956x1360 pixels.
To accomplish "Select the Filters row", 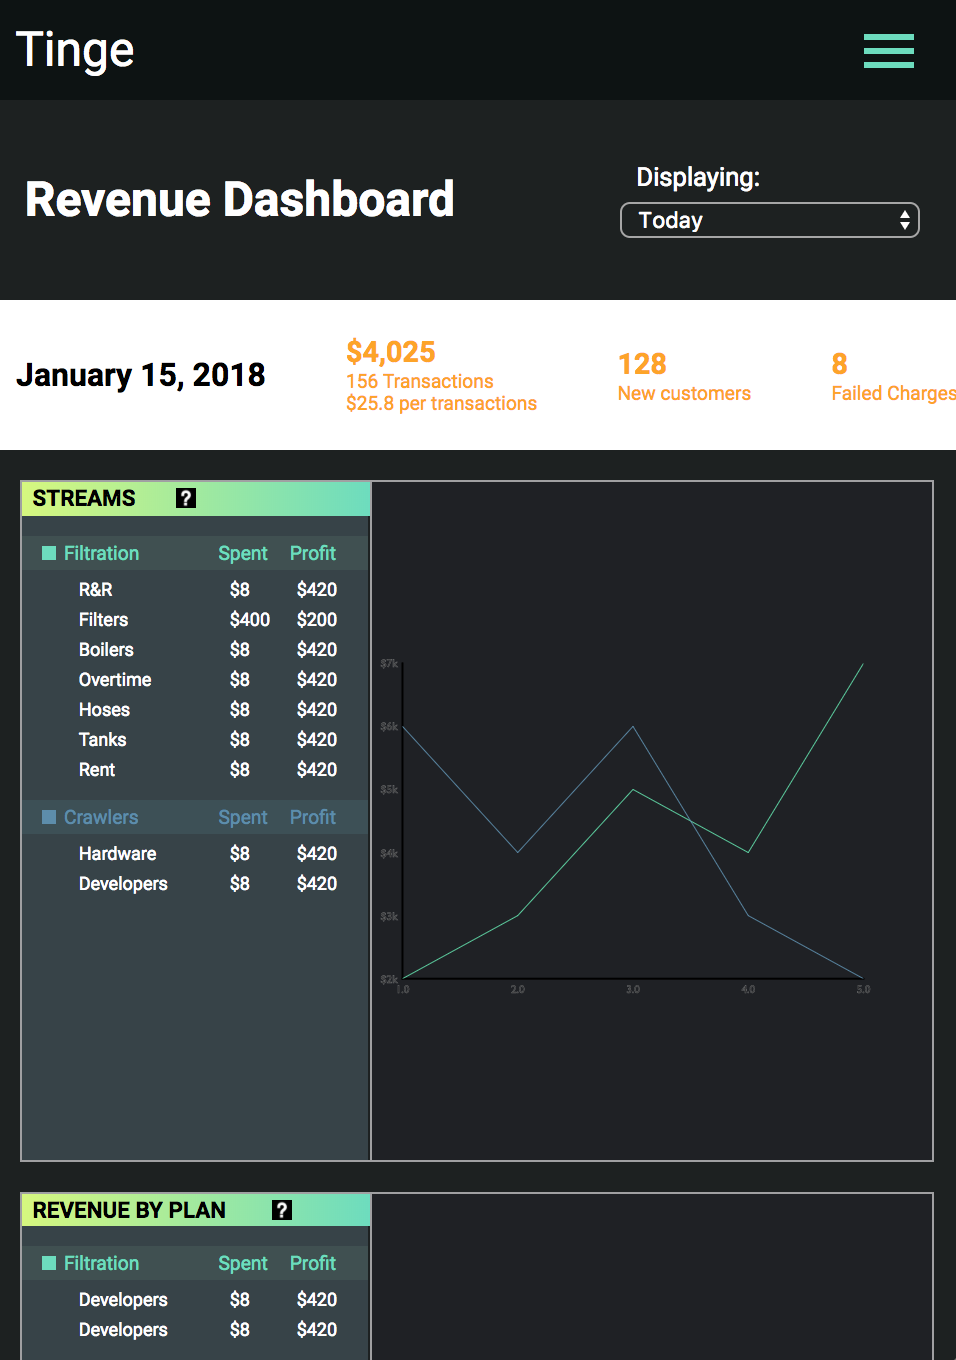I will point(196,619).
